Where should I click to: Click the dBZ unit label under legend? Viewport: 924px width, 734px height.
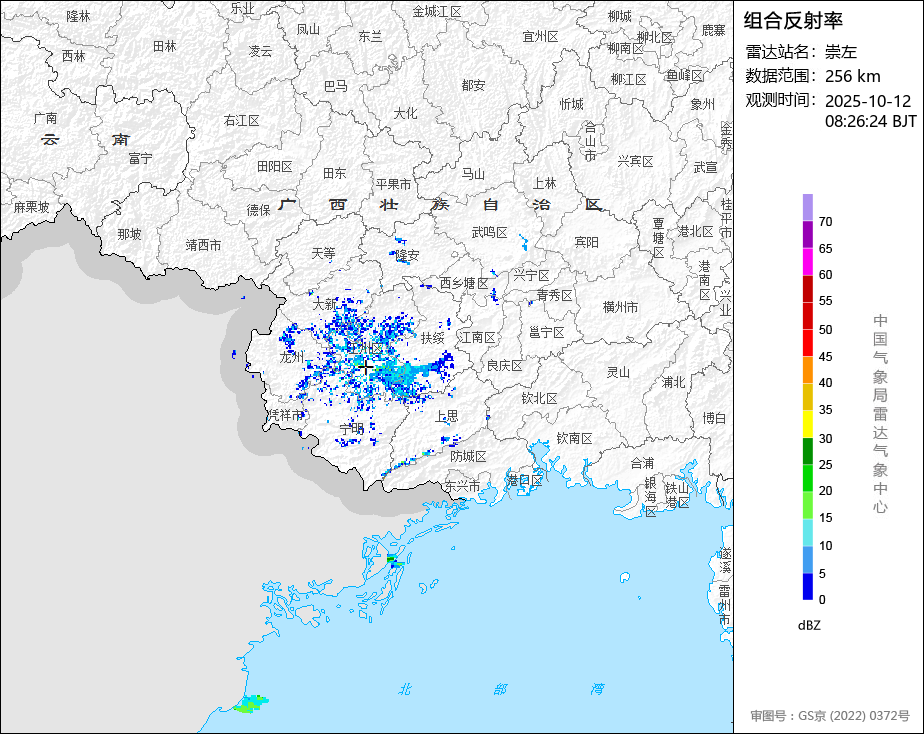click(809, 625)
